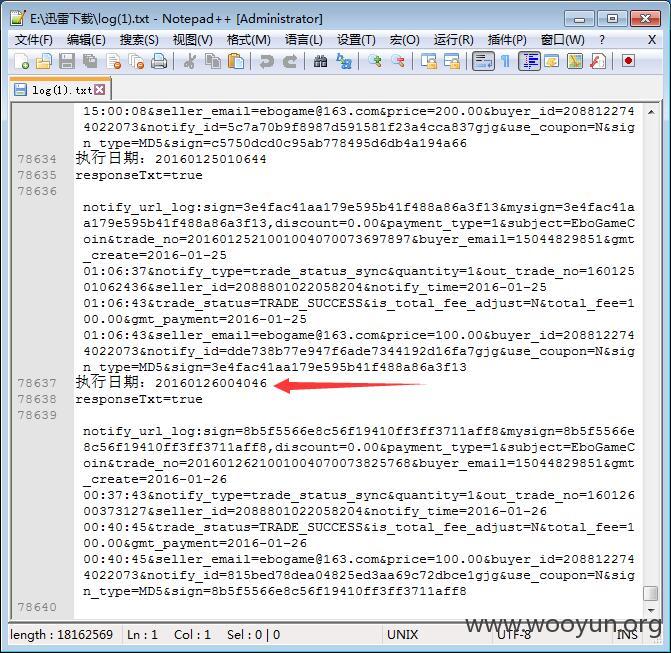This screenshot has height=653, width=671.
Task: Click the Ln : 1 status field
Action: coord(142,635)
